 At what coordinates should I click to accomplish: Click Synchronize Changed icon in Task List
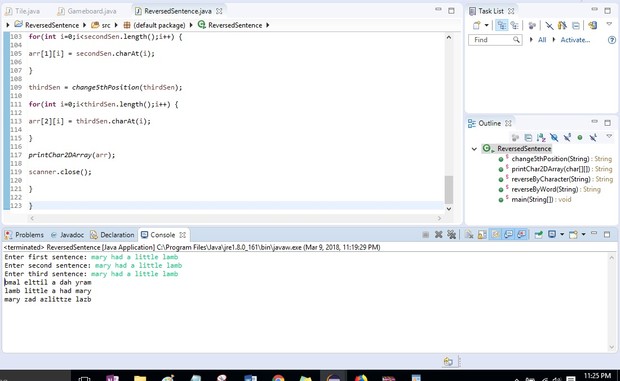tap(592, 26)
